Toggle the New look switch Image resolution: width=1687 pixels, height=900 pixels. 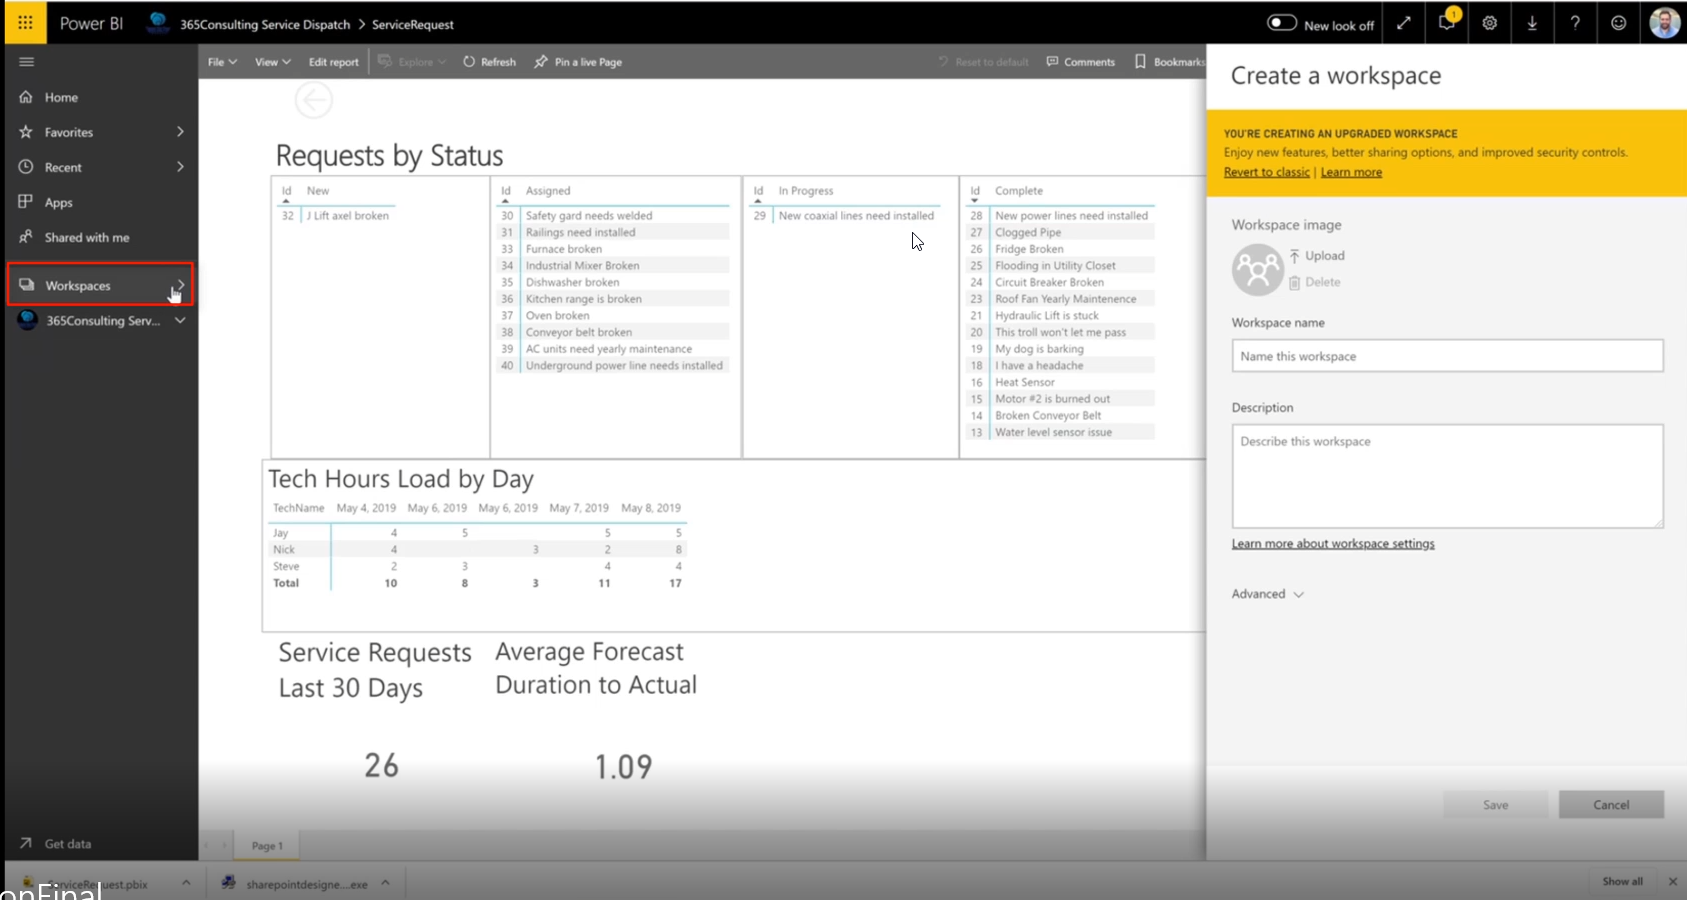tap(1282, 23)
